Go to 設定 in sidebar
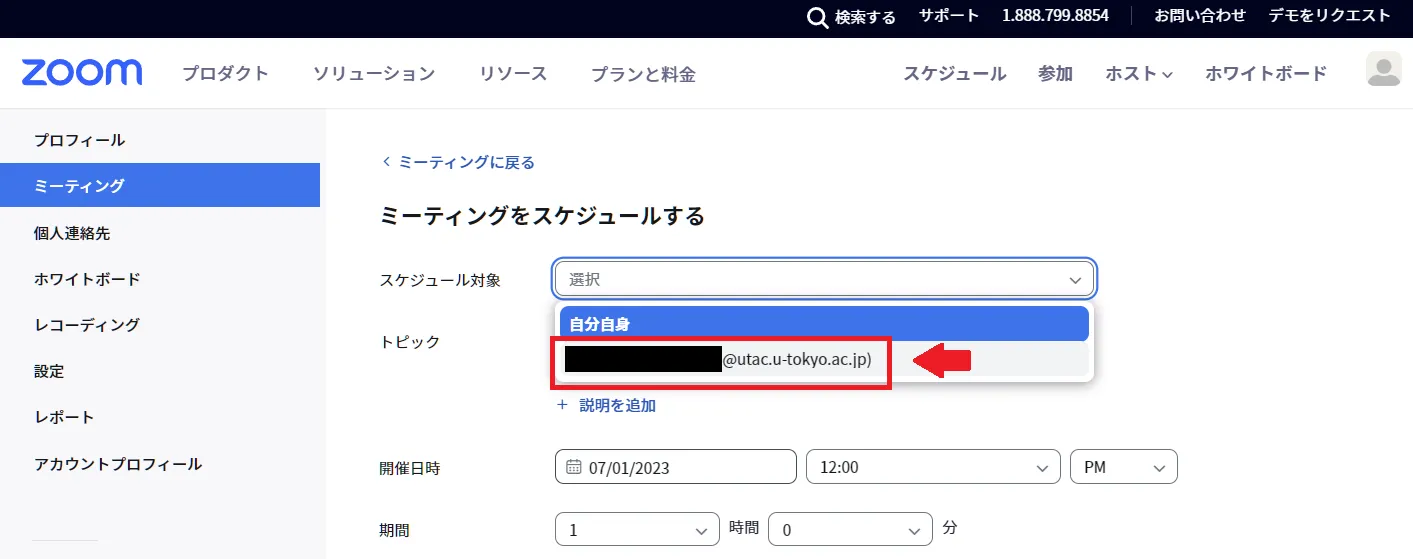1413x559 pixels. click(49, 371)
